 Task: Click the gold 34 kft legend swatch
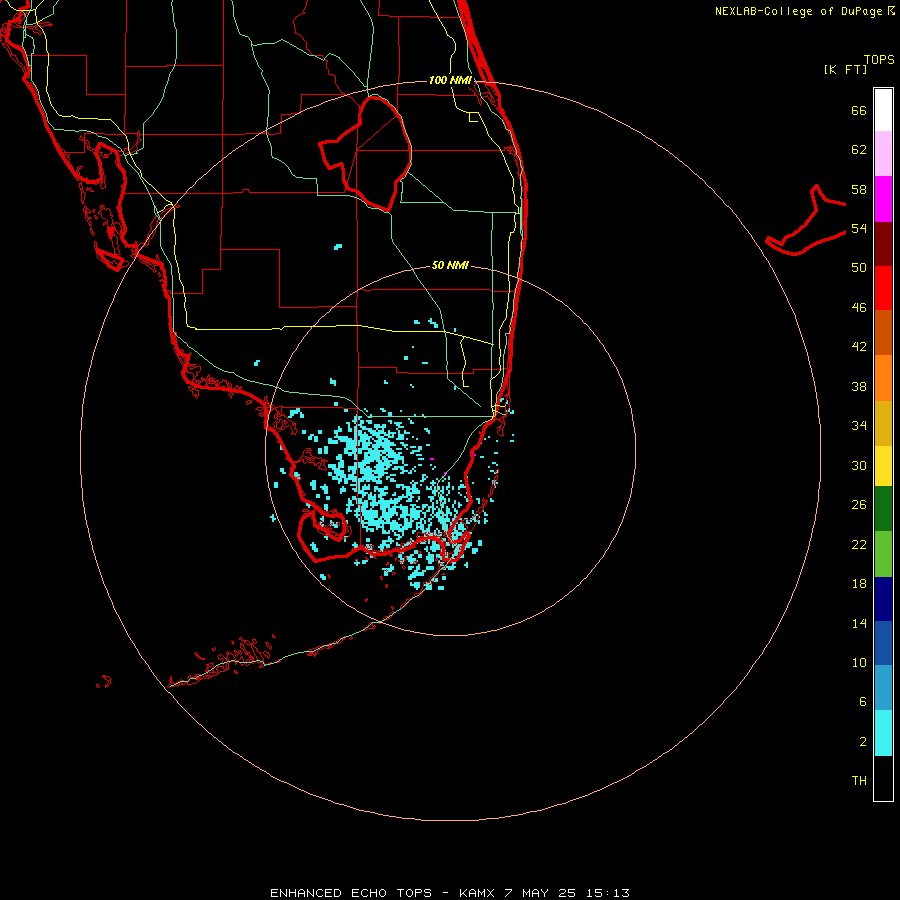(883, 423)
